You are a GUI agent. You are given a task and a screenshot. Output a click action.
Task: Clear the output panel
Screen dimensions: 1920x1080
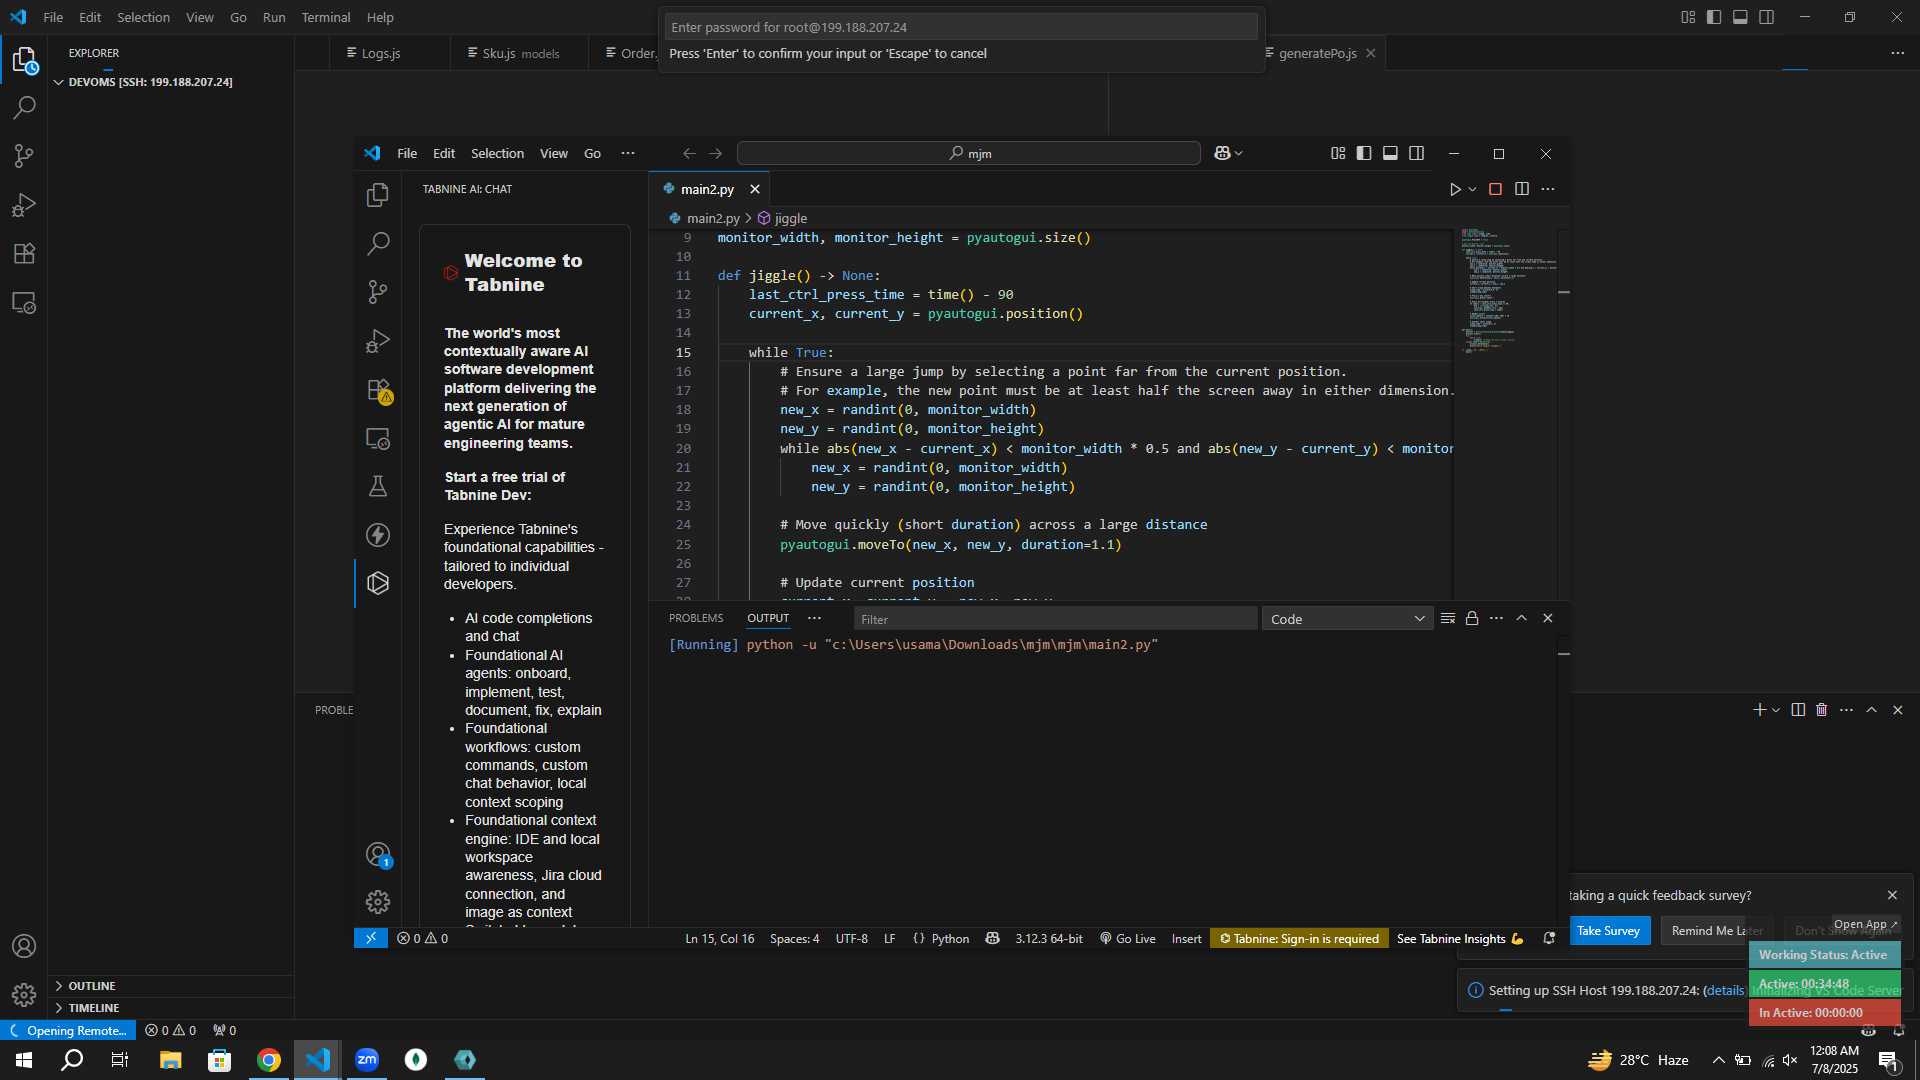(1447, 618)
